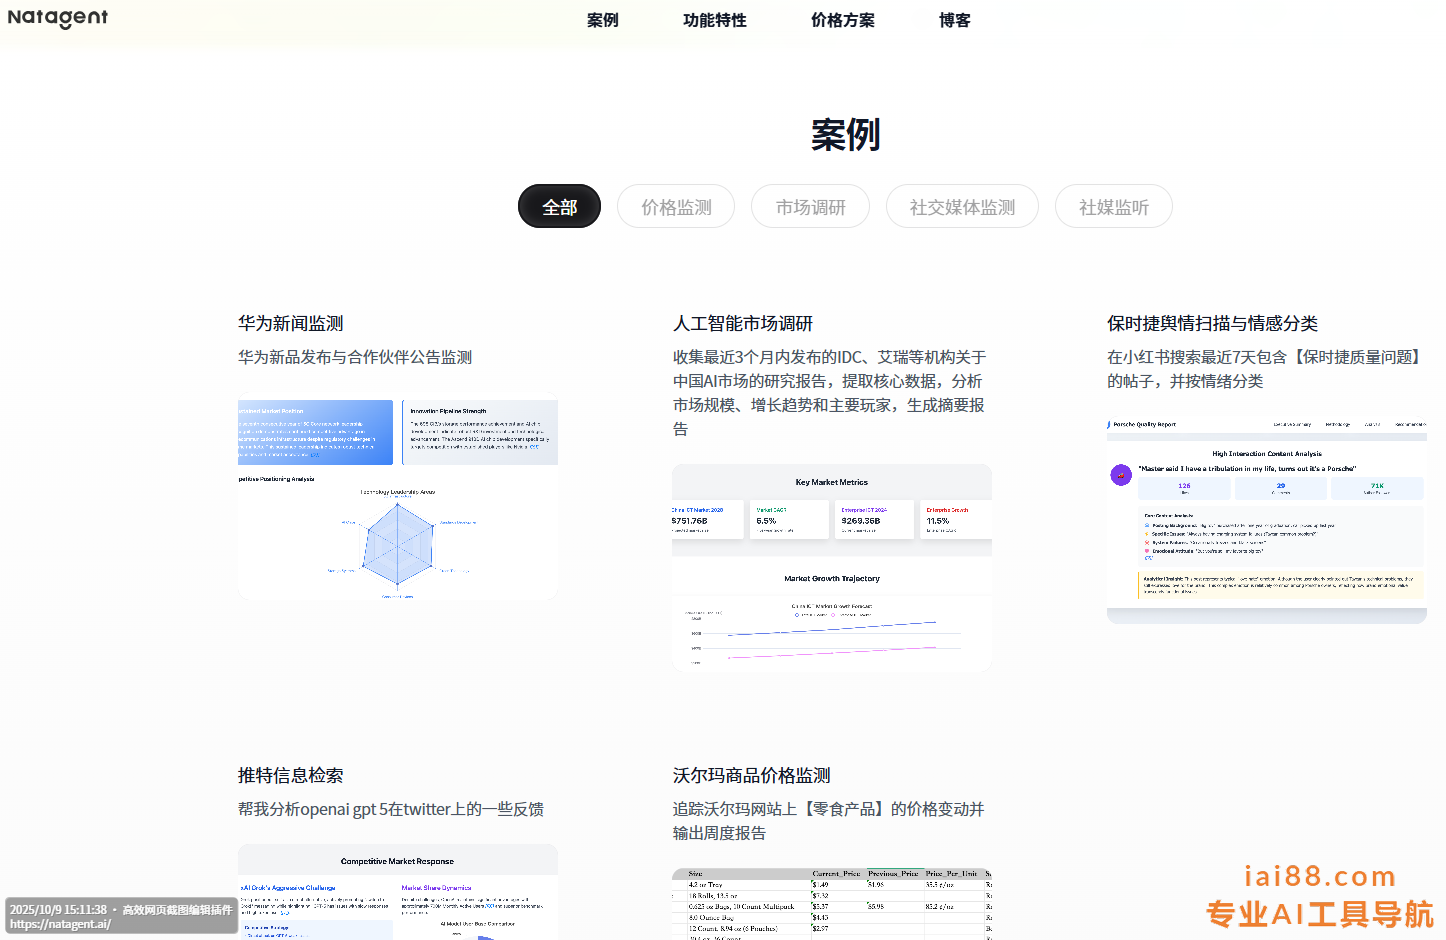Open the 案例 navigation menu item
Image resolution: width=1446 pixels, height=940 pixels.
point(602,20)
